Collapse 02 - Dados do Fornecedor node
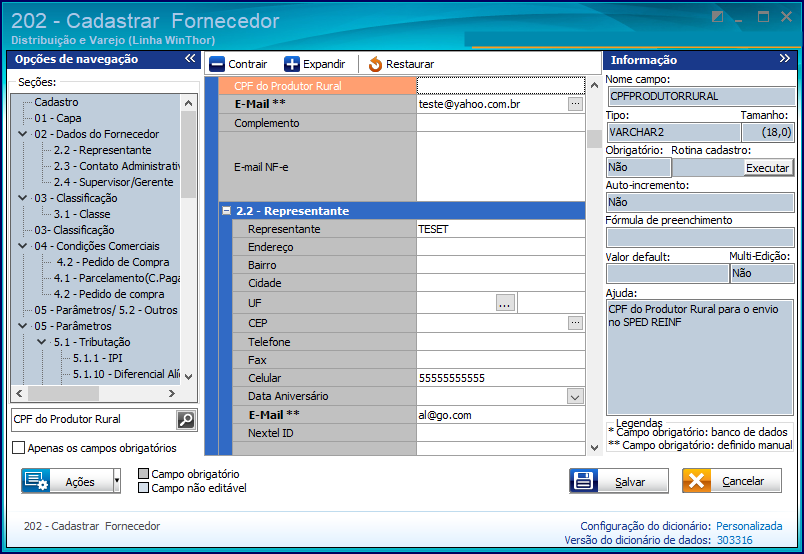 point(23,134)
